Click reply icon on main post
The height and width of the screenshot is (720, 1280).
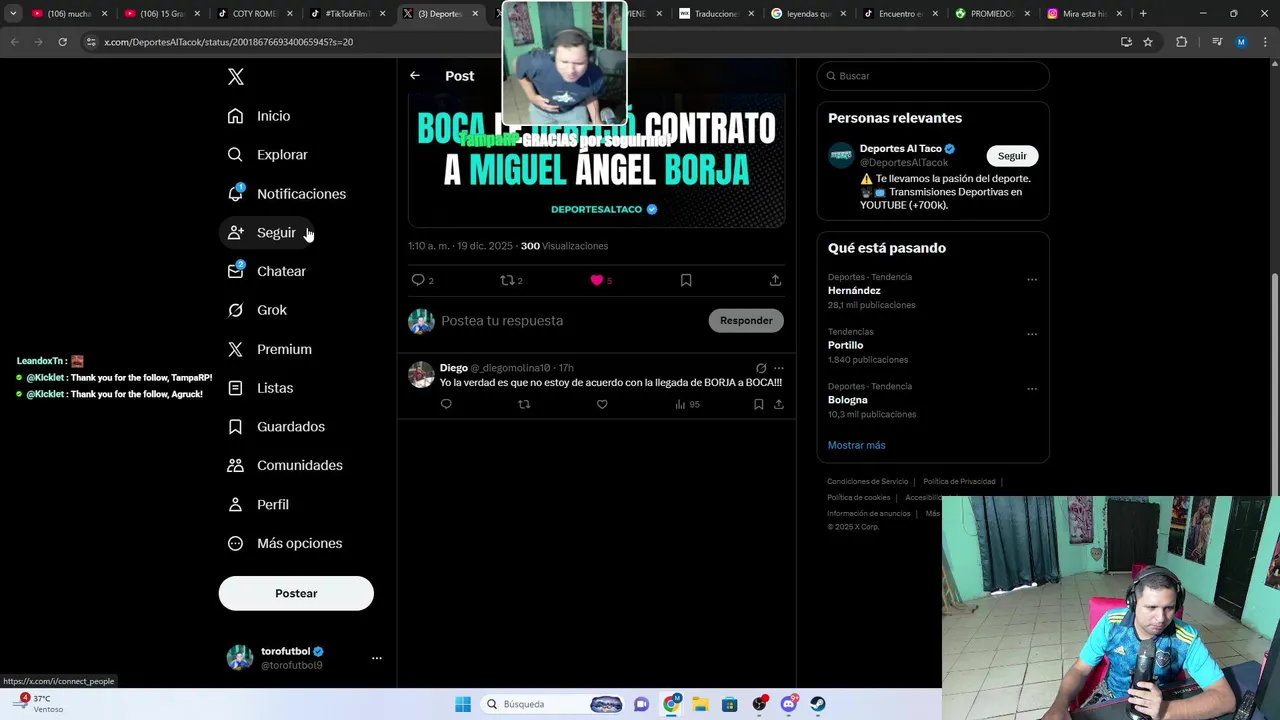[x=418, y=281]
